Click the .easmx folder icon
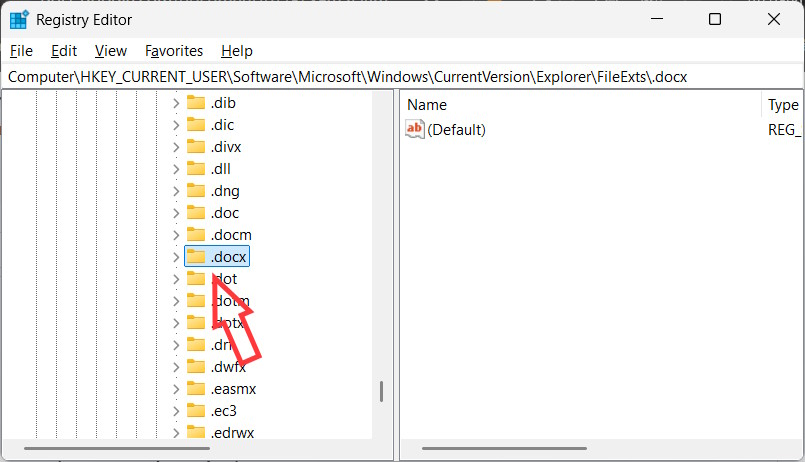805x462 pixels. [196, 389]
